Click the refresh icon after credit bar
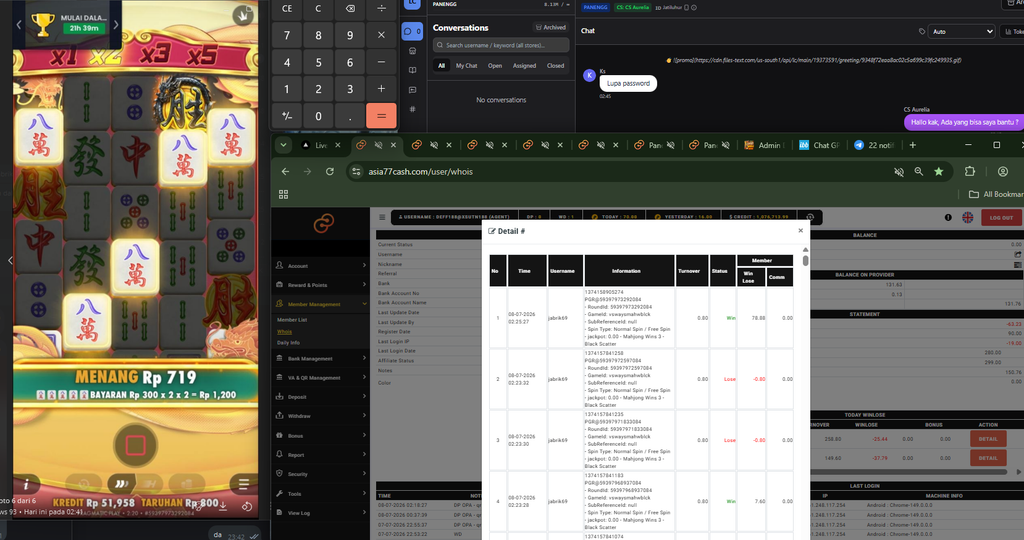 tap(810, 217)
